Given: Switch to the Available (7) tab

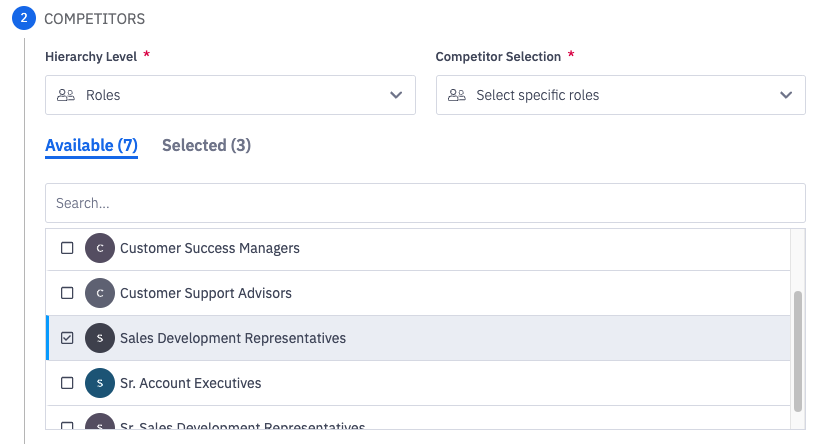Looking at the screenshot, I should click(x=91, y=146).
